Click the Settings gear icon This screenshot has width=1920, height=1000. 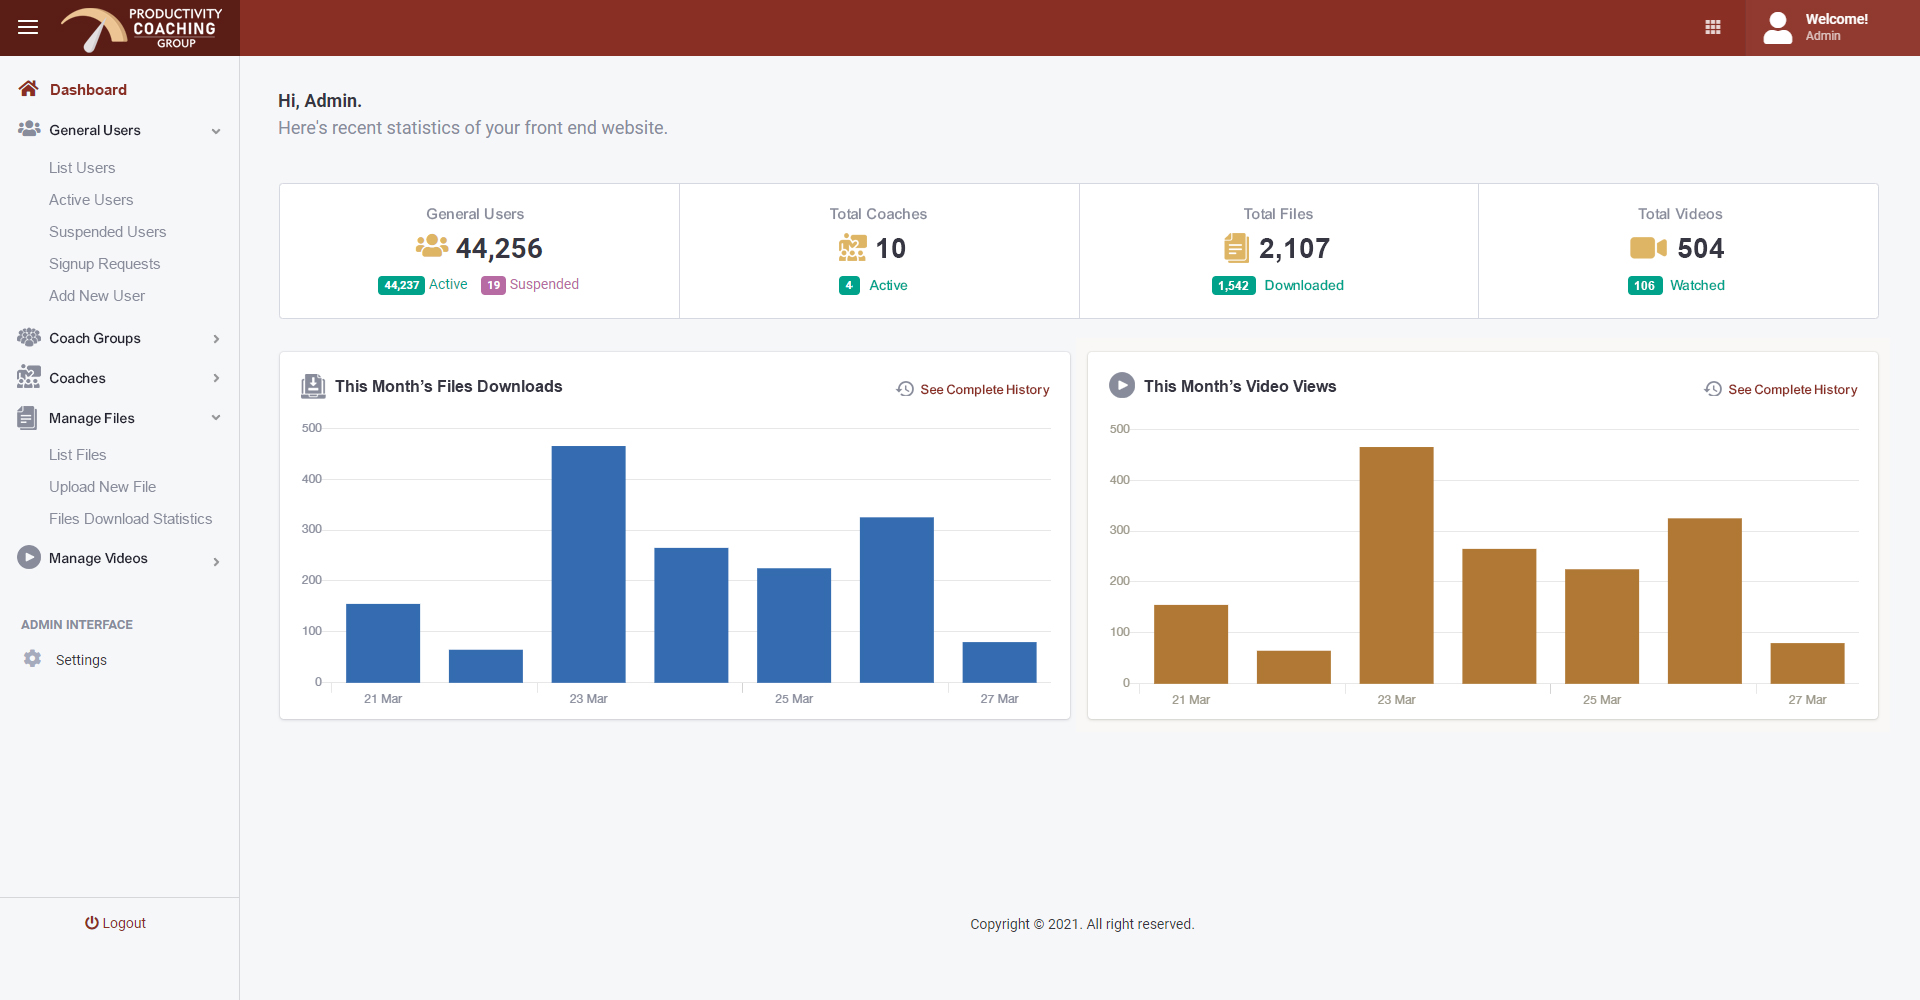[33, 659]
